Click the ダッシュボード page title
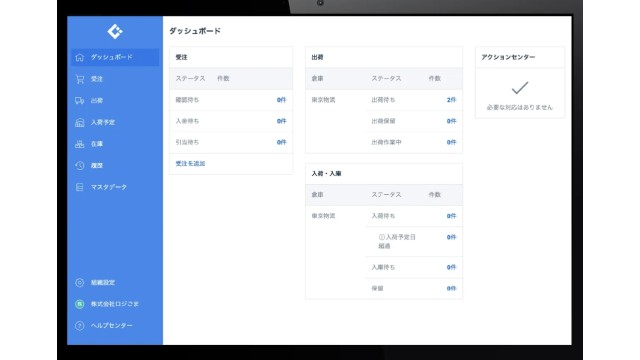 195,31
